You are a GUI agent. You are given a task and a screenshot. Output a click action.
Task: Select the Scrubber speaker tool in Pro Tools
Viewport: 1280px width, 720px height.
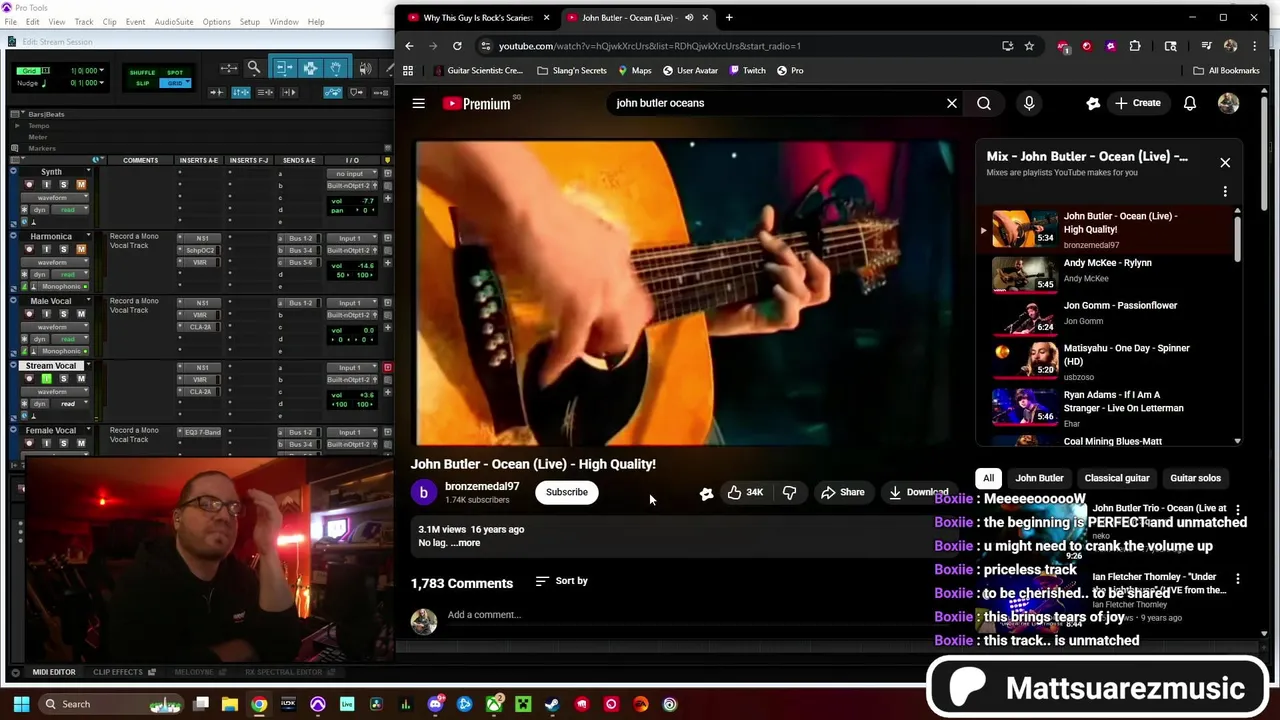coord(365,68)
